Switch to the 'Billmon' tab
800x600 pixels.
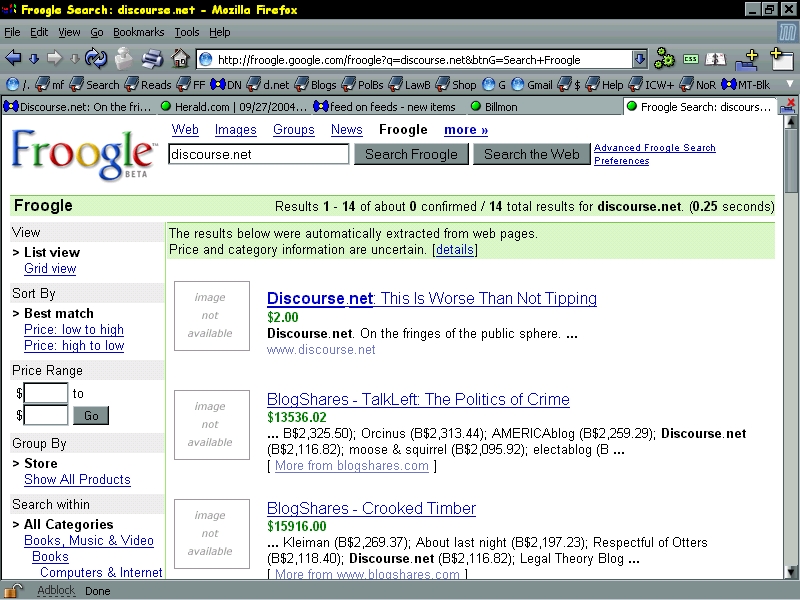(543, 107)
